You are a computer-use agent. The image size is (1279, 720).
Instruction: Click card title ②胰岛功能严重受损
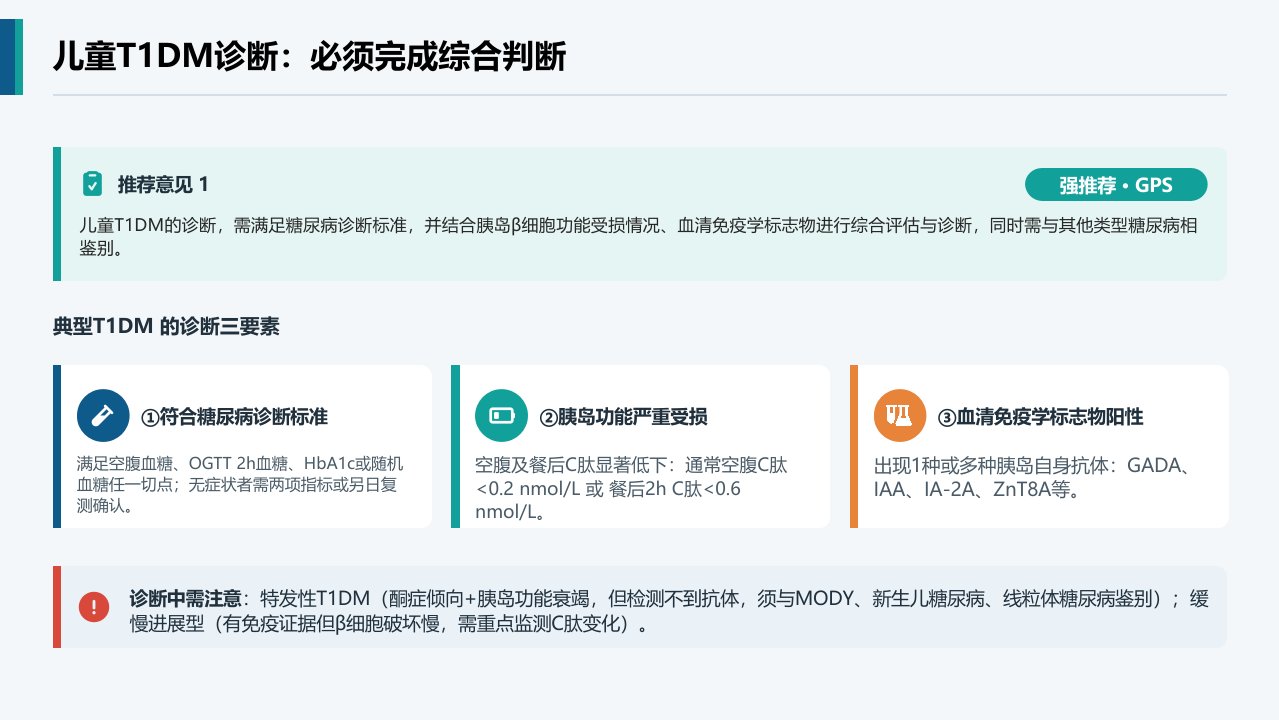(623, 416)
